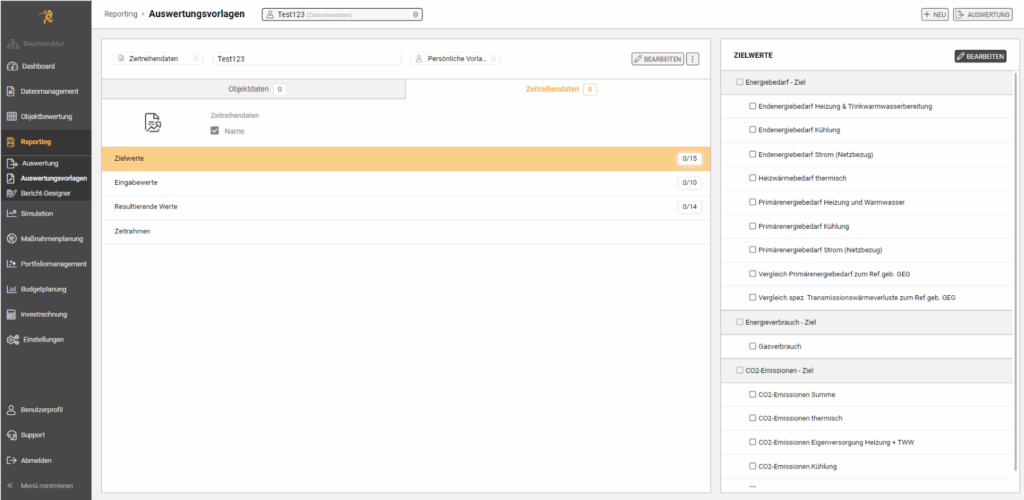Click the Benutzerprofil user icon
Viewport: 1024px width, 500px height.
point(12,410)
